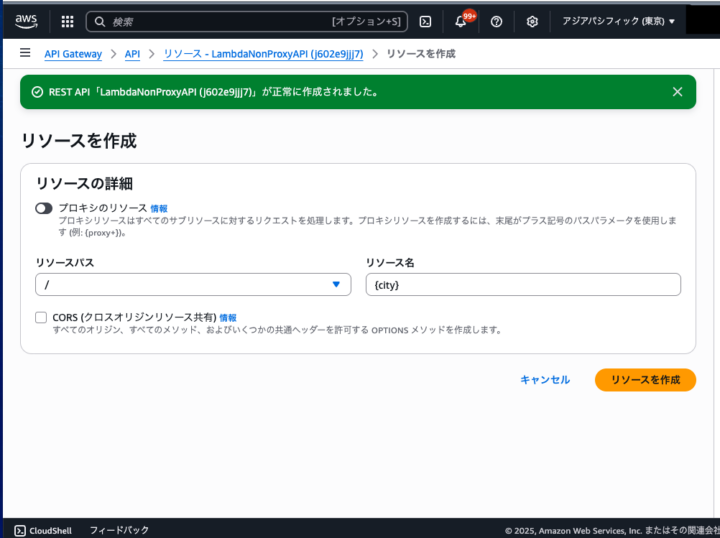Viewport: 720px width, 538px height.
Task: Open the settings gear icon
Action: pyautogui.click(x=532, y=21)
